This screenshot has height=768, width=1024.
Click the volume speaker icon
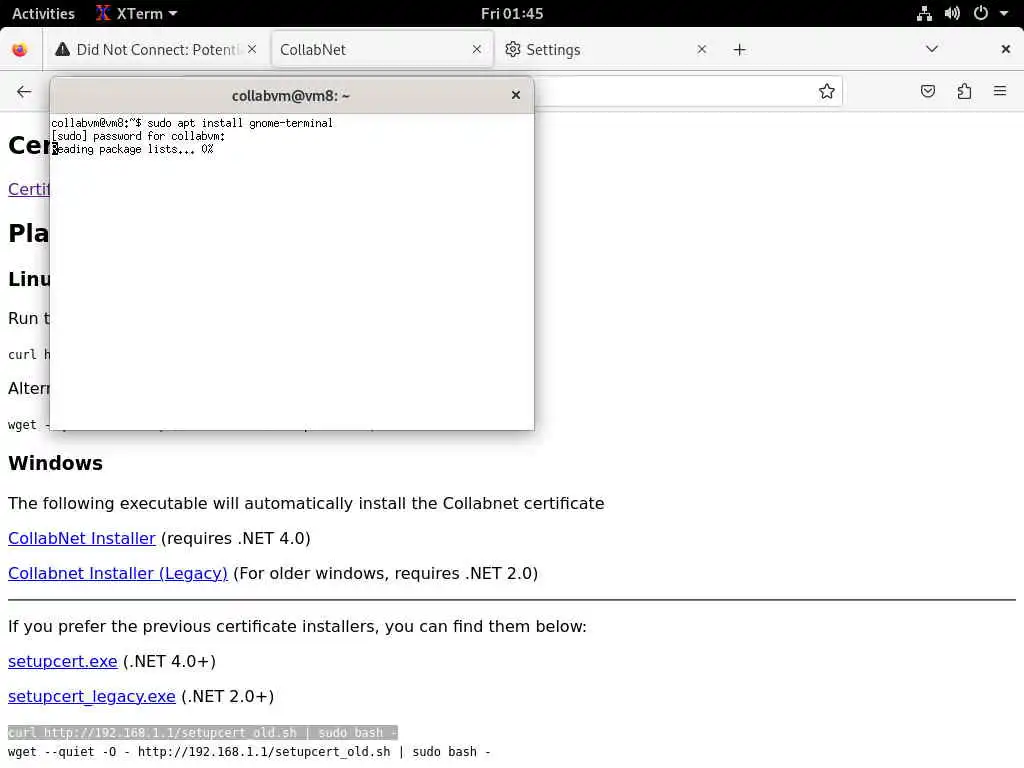click(x=952, y=13)
